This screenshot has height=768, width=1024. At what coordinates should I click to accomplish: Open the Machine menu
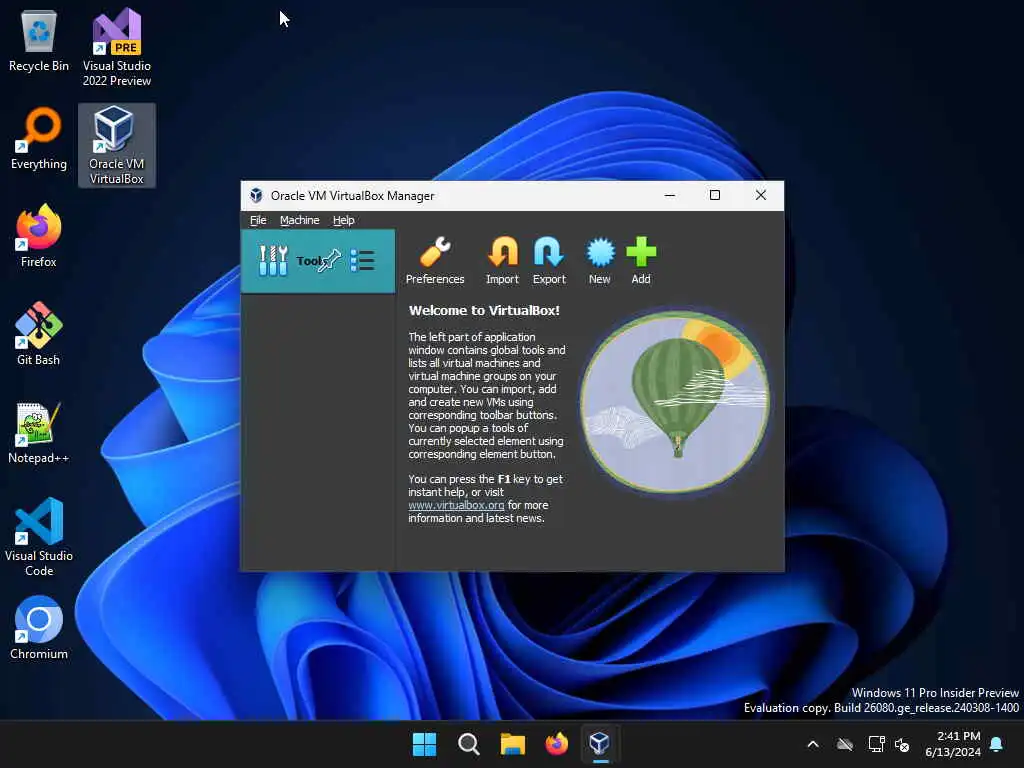[x=300, y=220]
